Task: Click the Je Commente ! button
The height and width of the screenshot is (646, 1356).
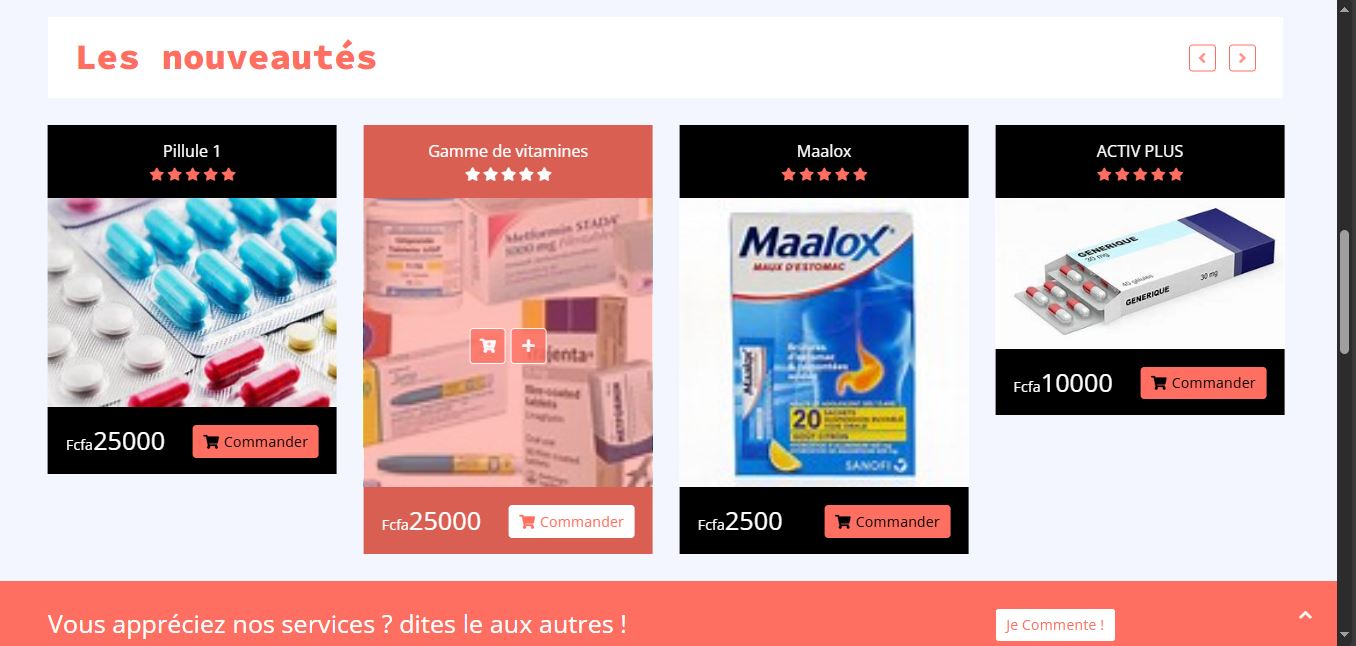Action: click(1055, 625)
